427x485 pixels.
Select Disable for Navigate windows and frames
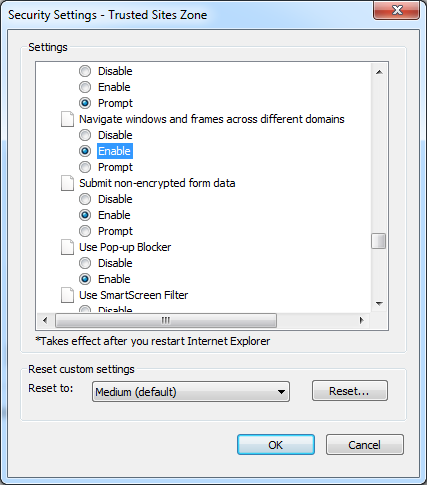85,135
